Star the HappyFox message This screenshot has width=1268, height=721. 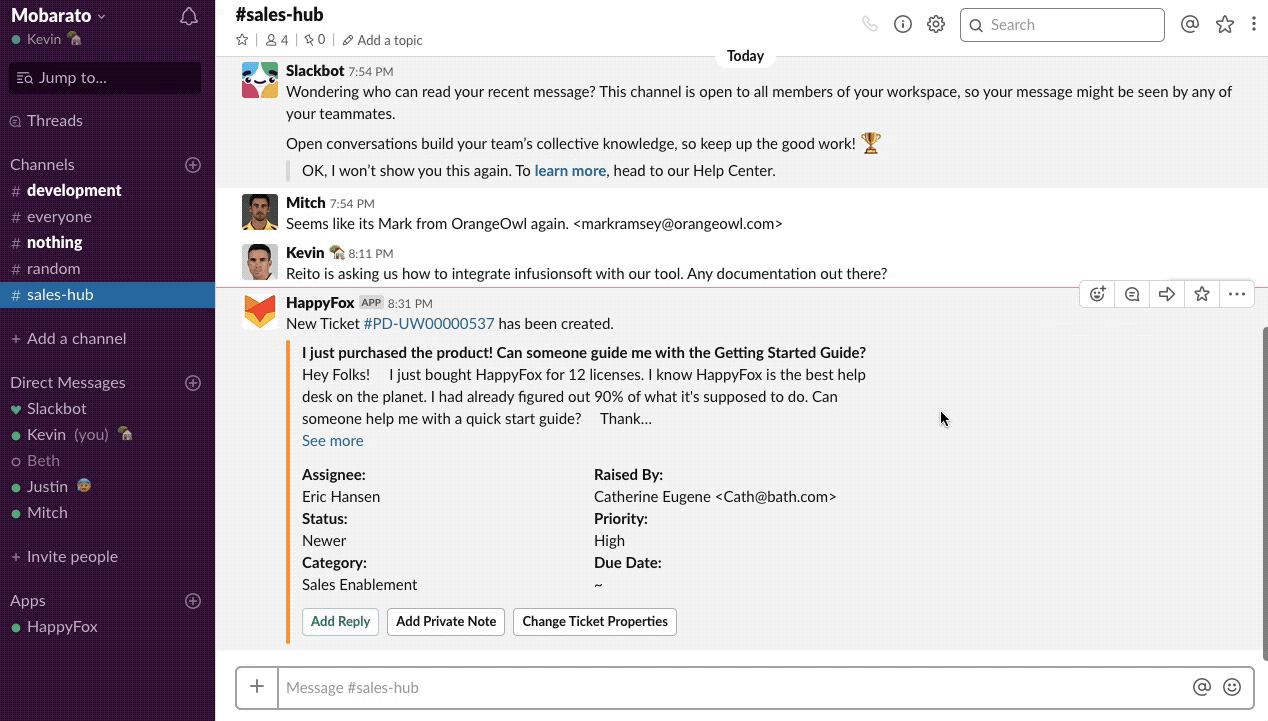(1202, 294)
